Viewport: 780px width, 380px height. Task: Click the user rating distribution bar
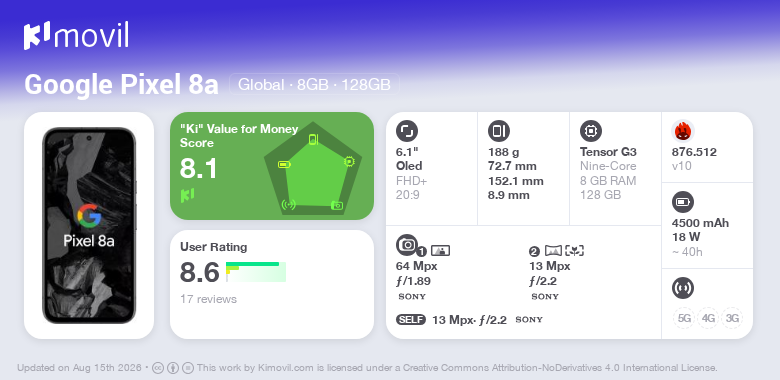256,272
